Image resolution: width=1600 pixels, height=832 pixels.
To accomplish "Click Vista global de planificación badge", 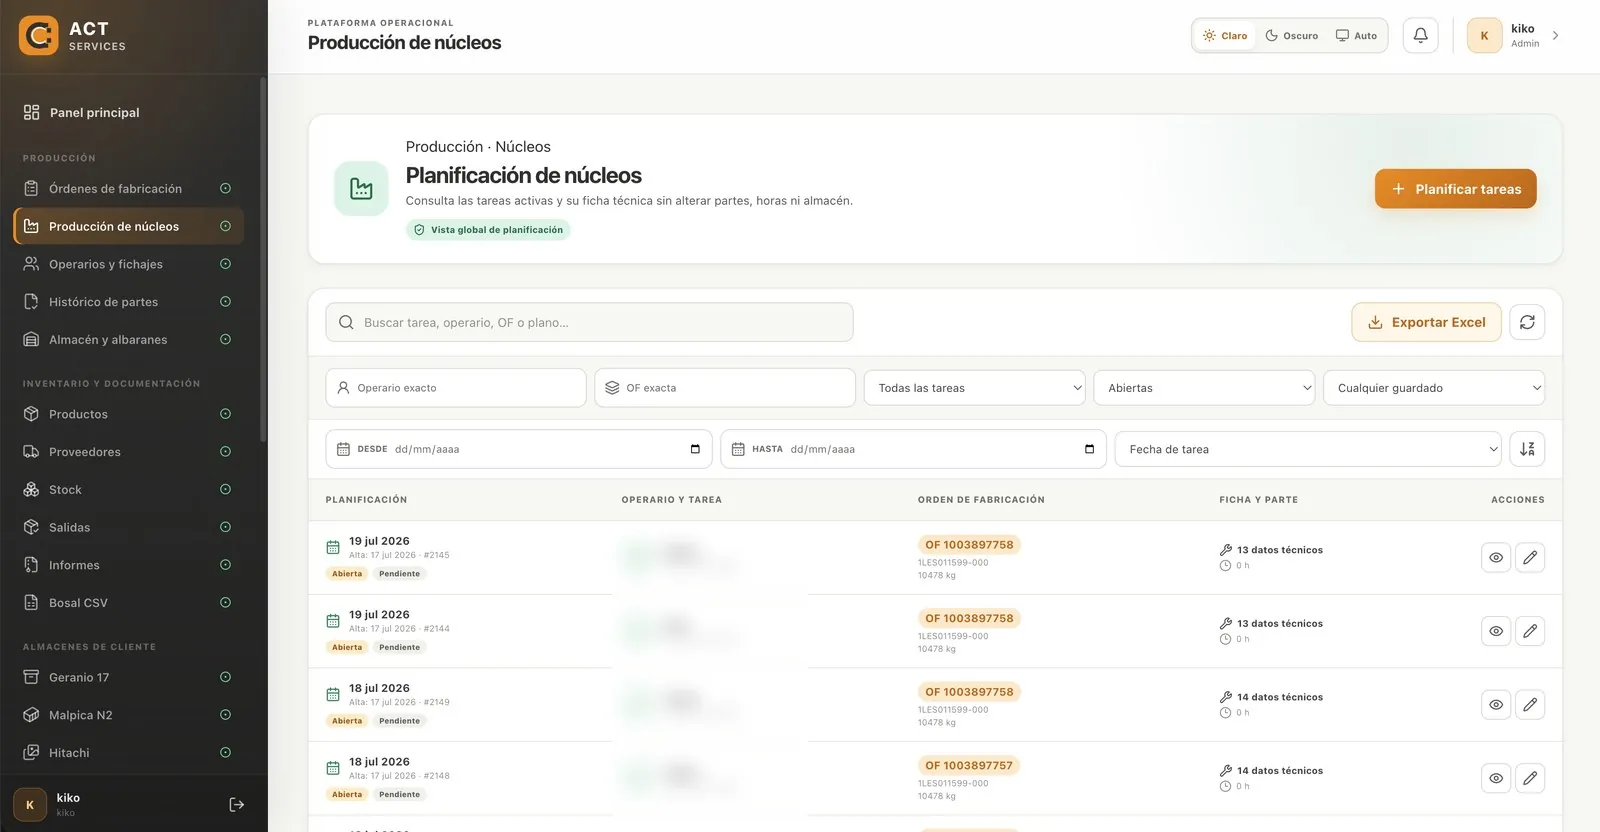I will (x=488, y=230).
